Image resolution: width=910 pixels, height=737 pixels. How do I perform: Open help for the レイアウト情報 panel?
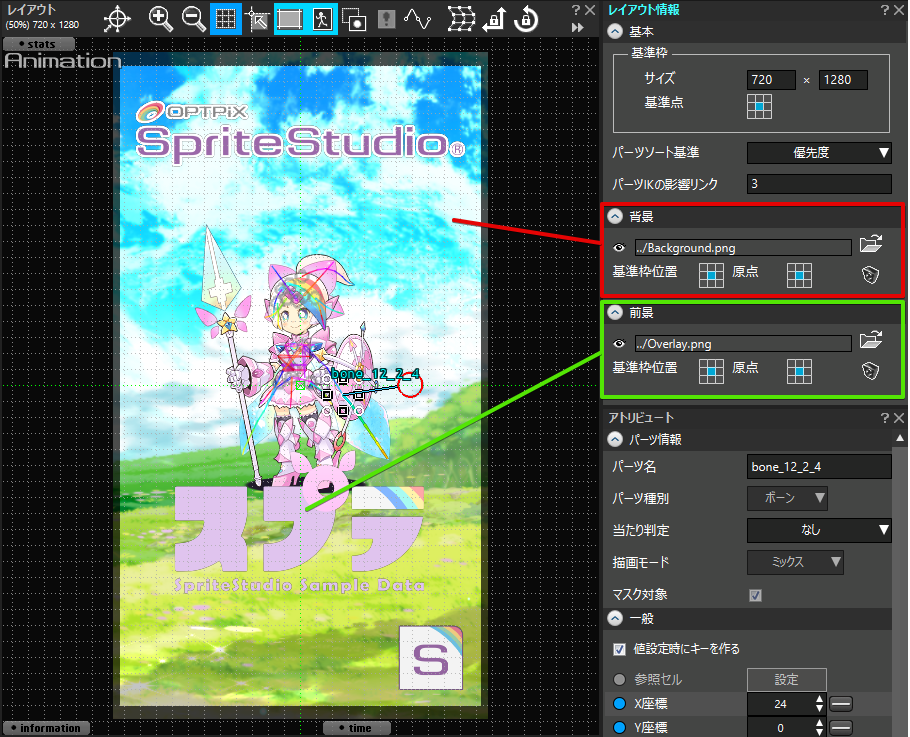(884, 10)
